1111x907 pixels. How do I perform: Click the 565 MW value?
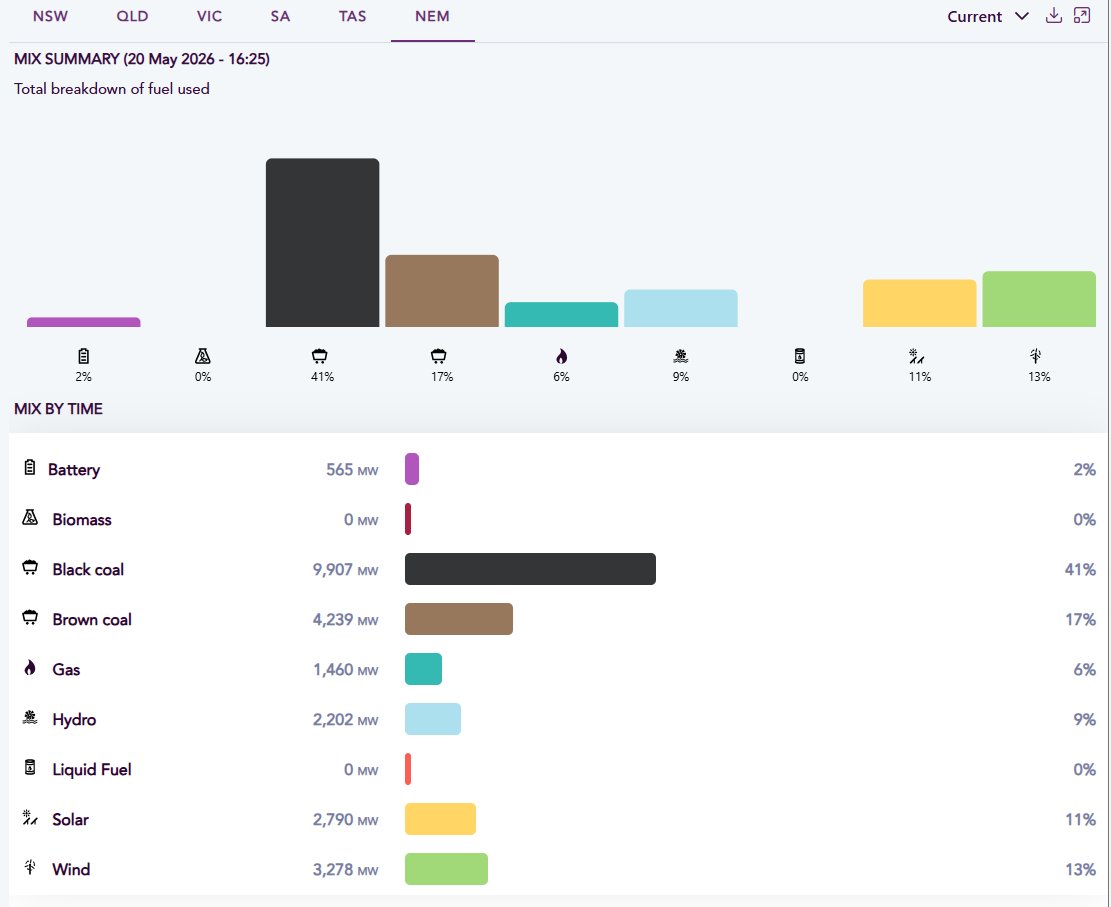351,470
